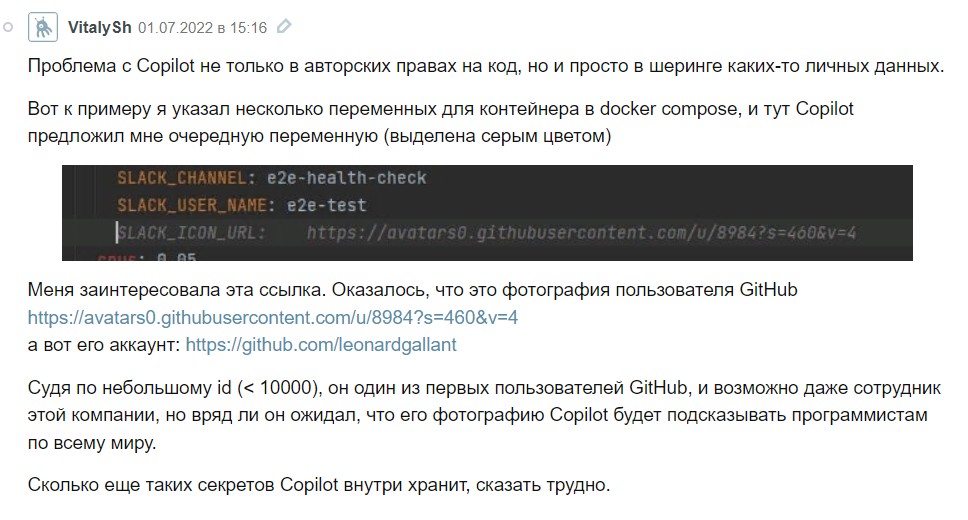Click the comment timestamp 01.07.2022 в 15:16

coord(202,27)
